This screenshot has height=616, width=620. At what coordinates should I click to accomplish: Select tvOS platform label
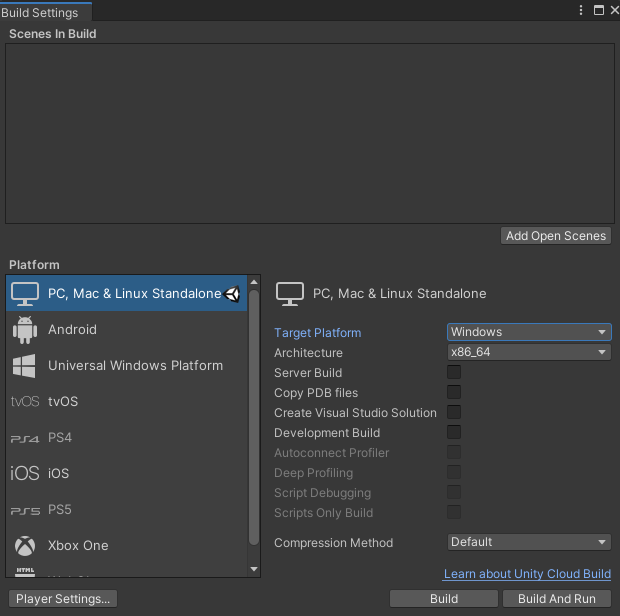pos(63,402)
